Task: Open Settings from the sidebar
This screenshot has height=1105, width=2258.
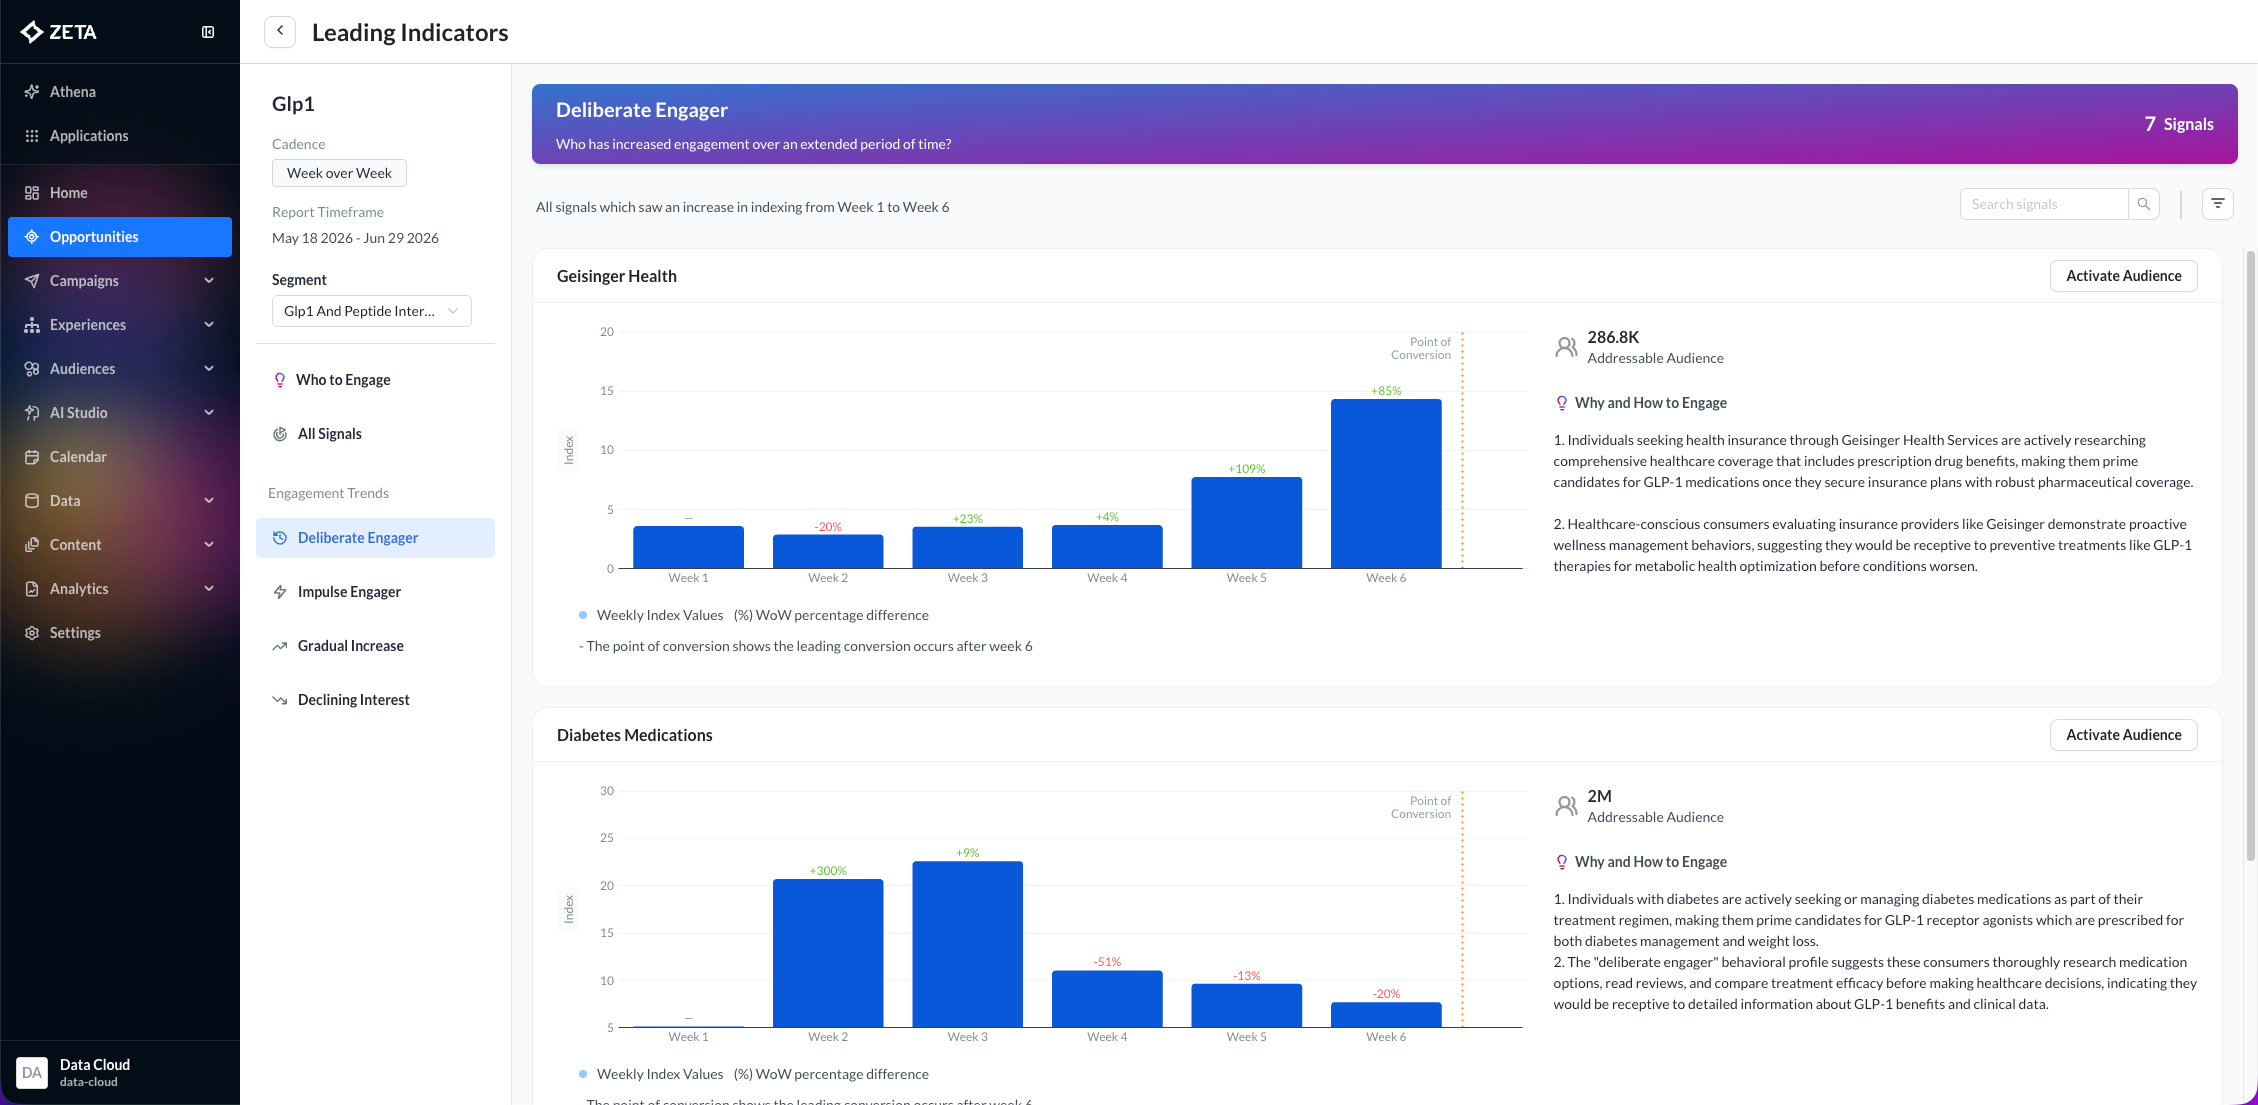Action: pos(120,633)
